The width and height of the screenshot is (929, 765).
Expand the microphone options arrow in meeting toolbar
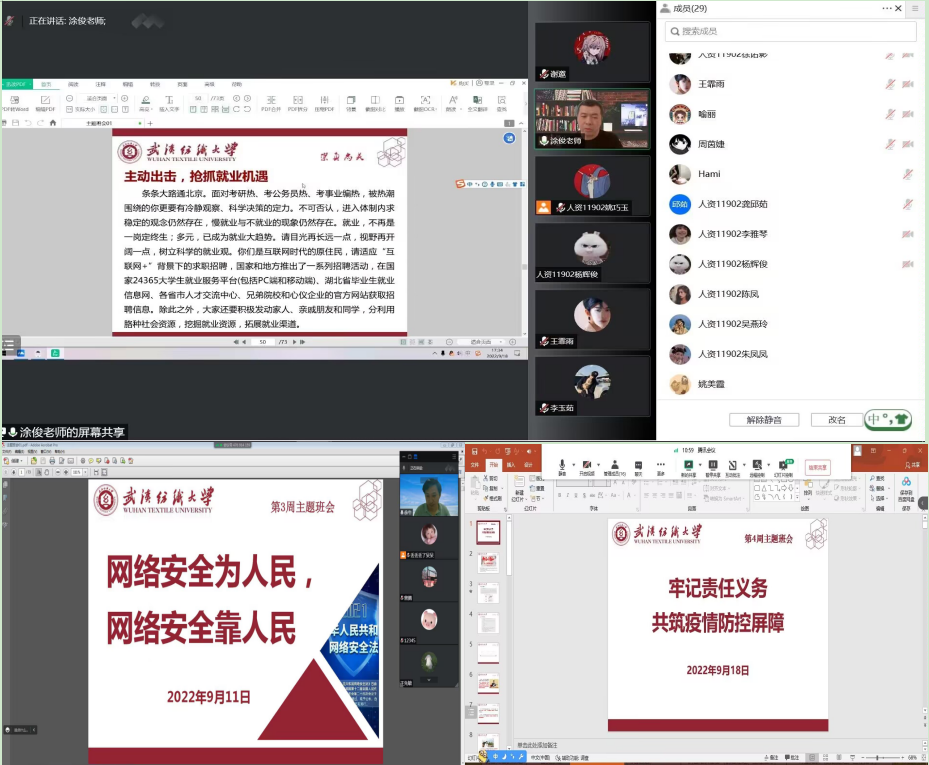click(x=573, y=464)
